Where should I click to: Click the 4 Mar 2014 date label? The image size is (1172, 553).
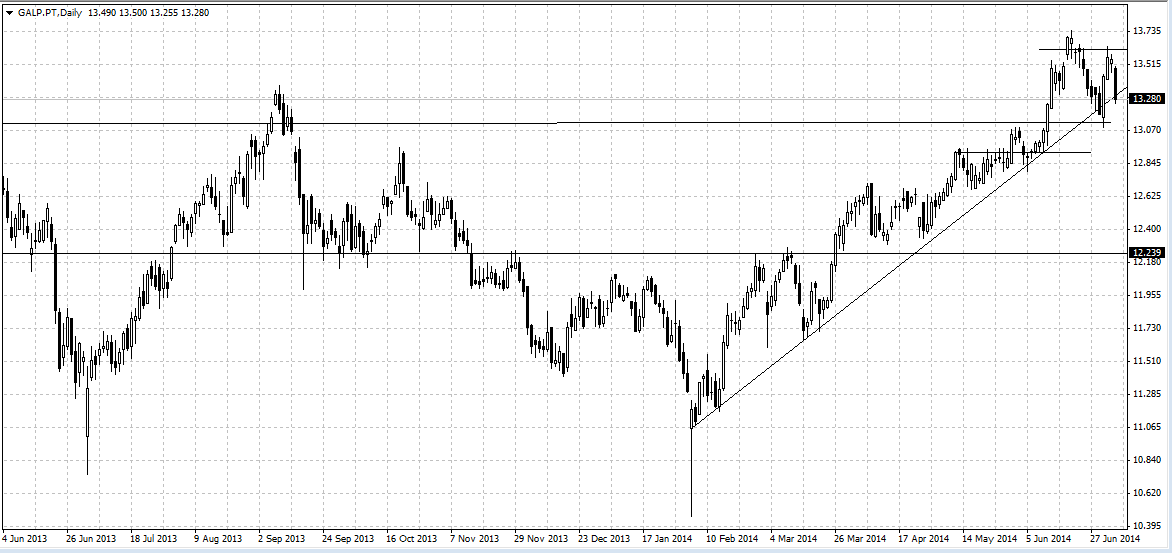[796, 538]
